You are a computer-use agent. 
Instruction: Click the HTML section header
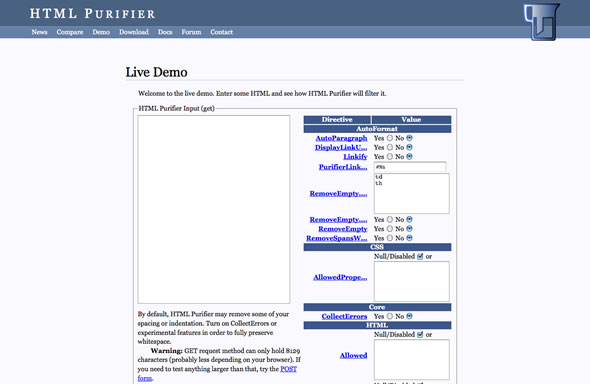pos(377,325)
